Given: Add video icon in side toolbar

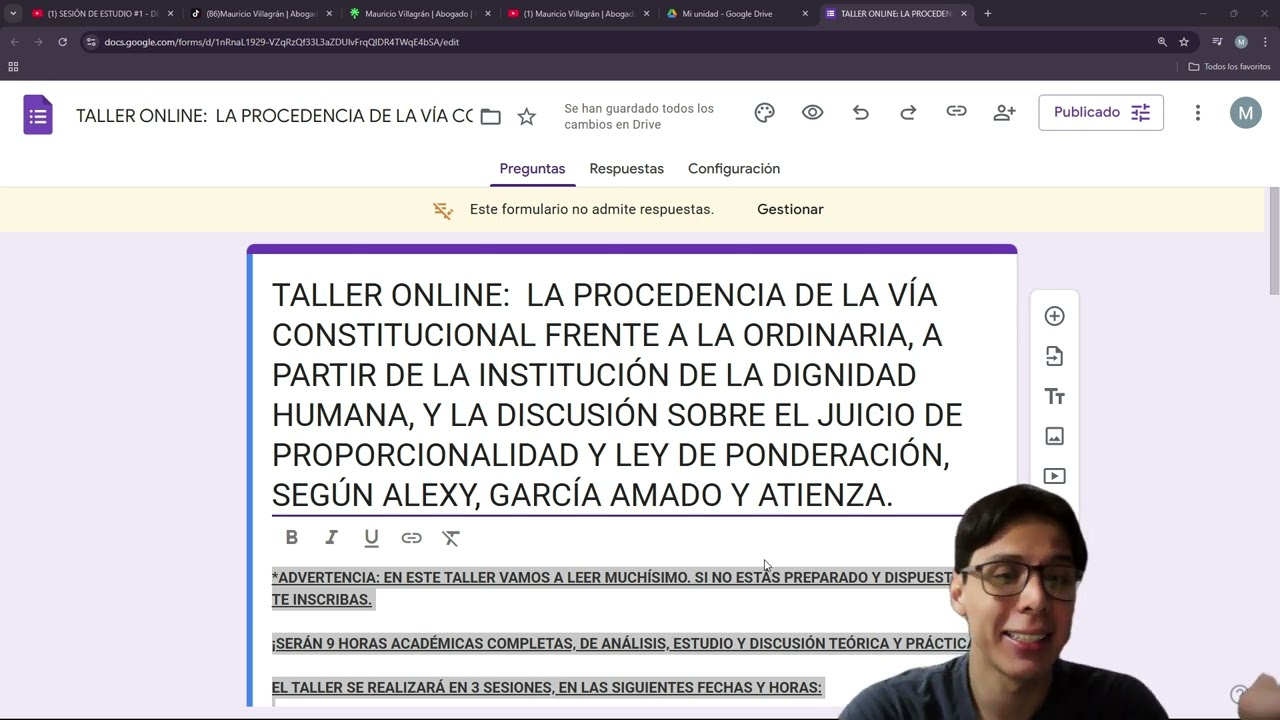Looking at the screenshot, I should [x=1054, y=476].
